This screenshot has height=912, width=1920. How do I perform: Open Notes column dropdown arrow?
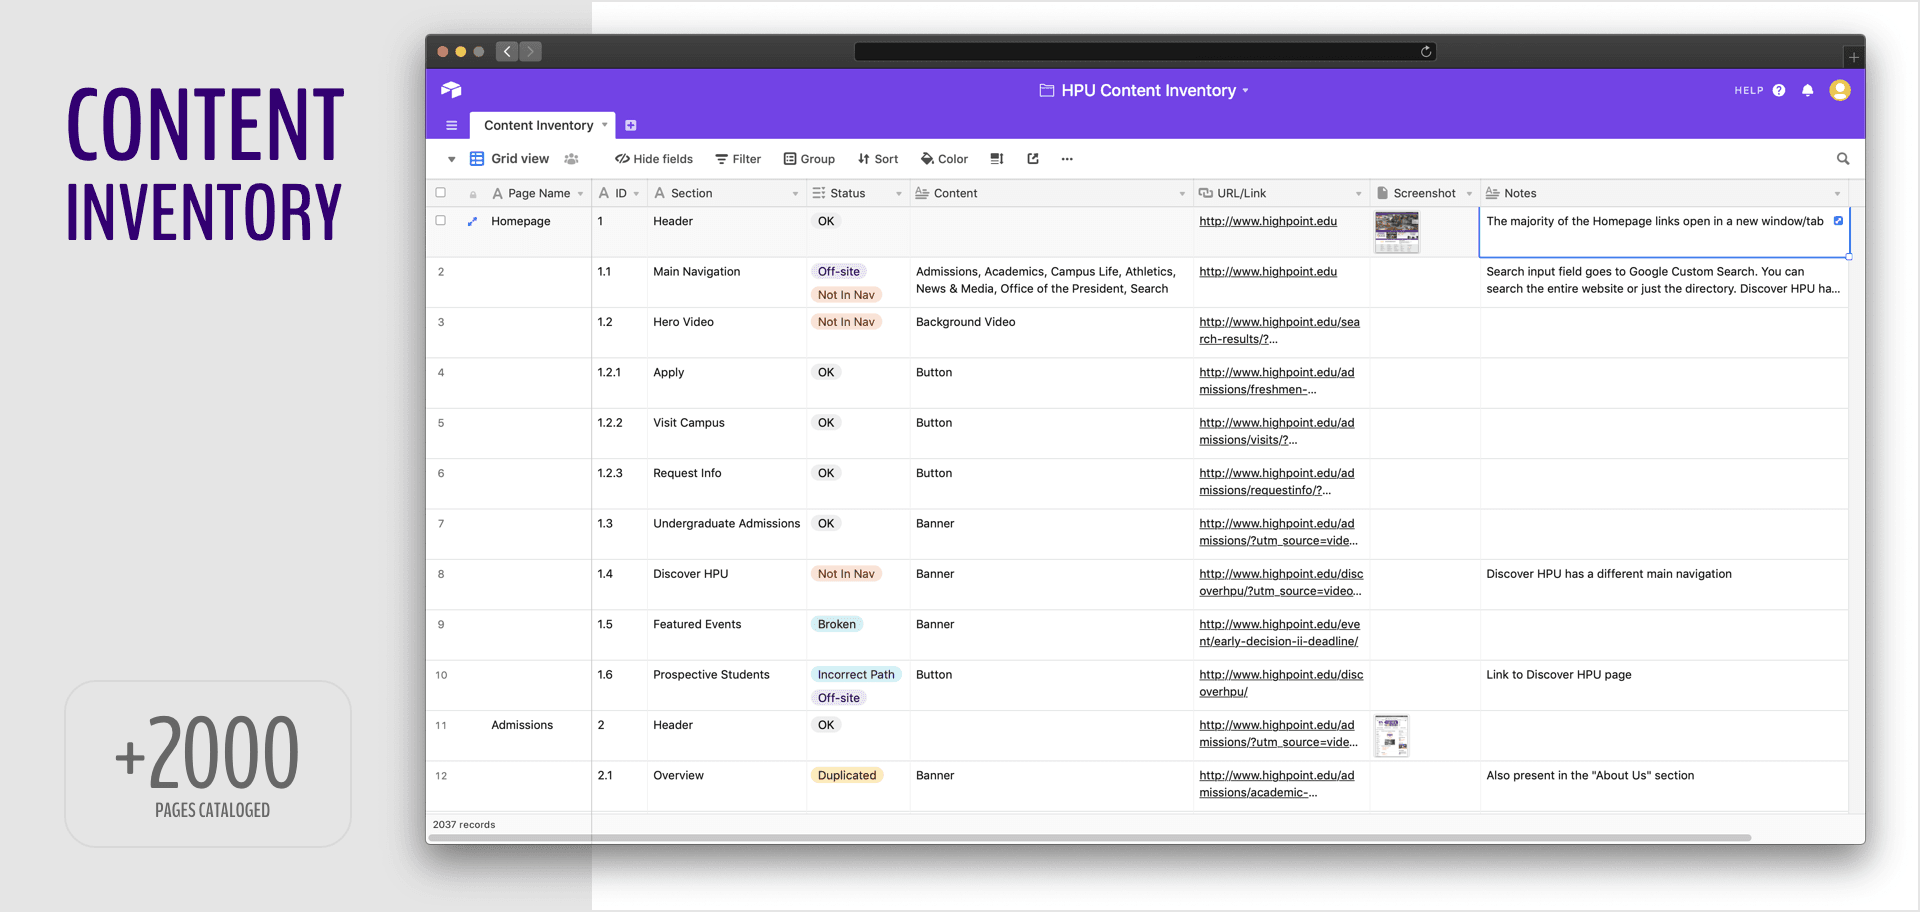1837,194
